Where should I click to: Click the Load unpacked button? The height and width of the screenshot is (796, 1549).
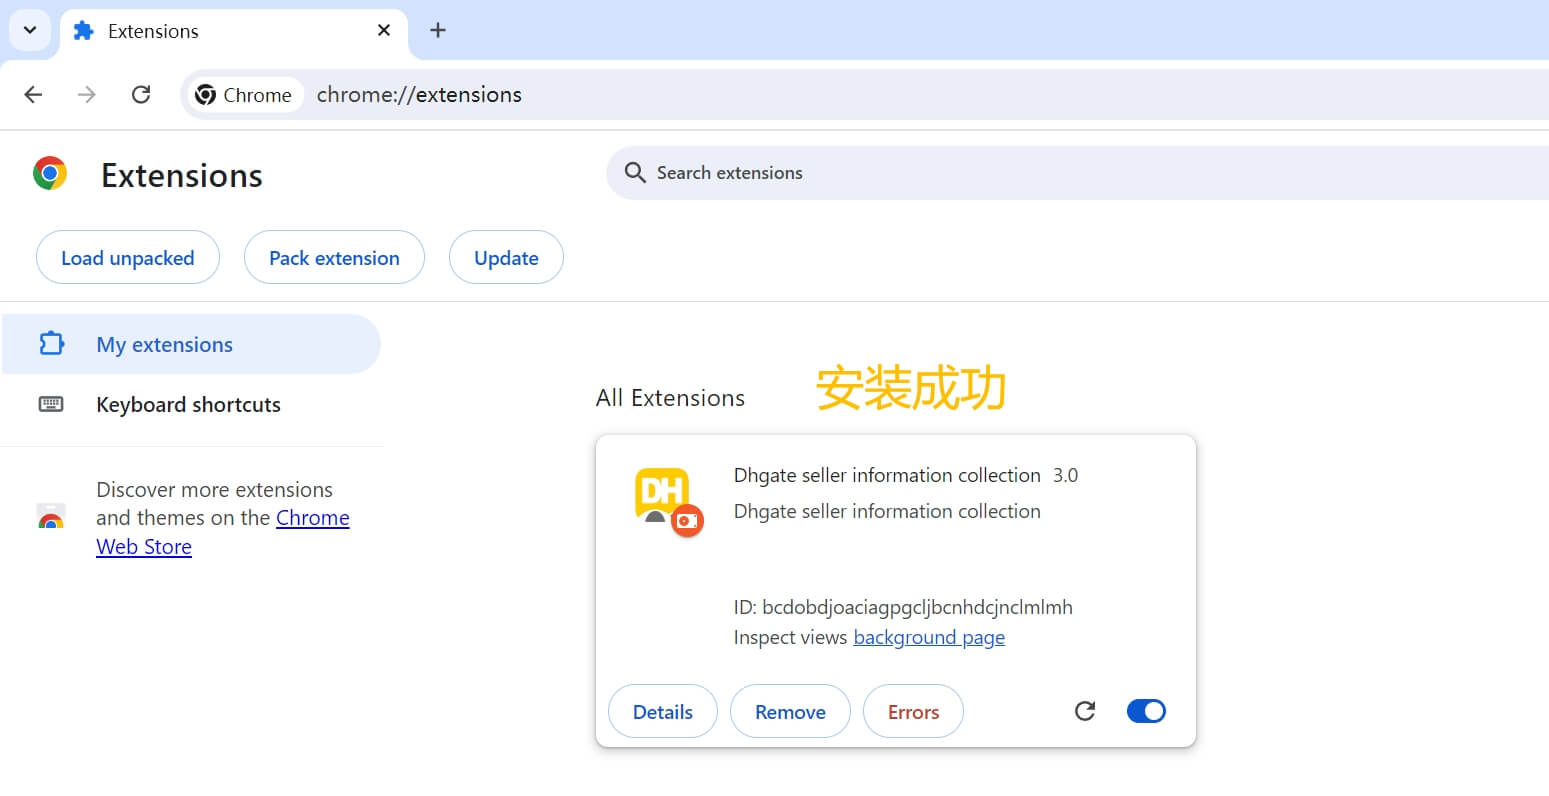(128, 258)
